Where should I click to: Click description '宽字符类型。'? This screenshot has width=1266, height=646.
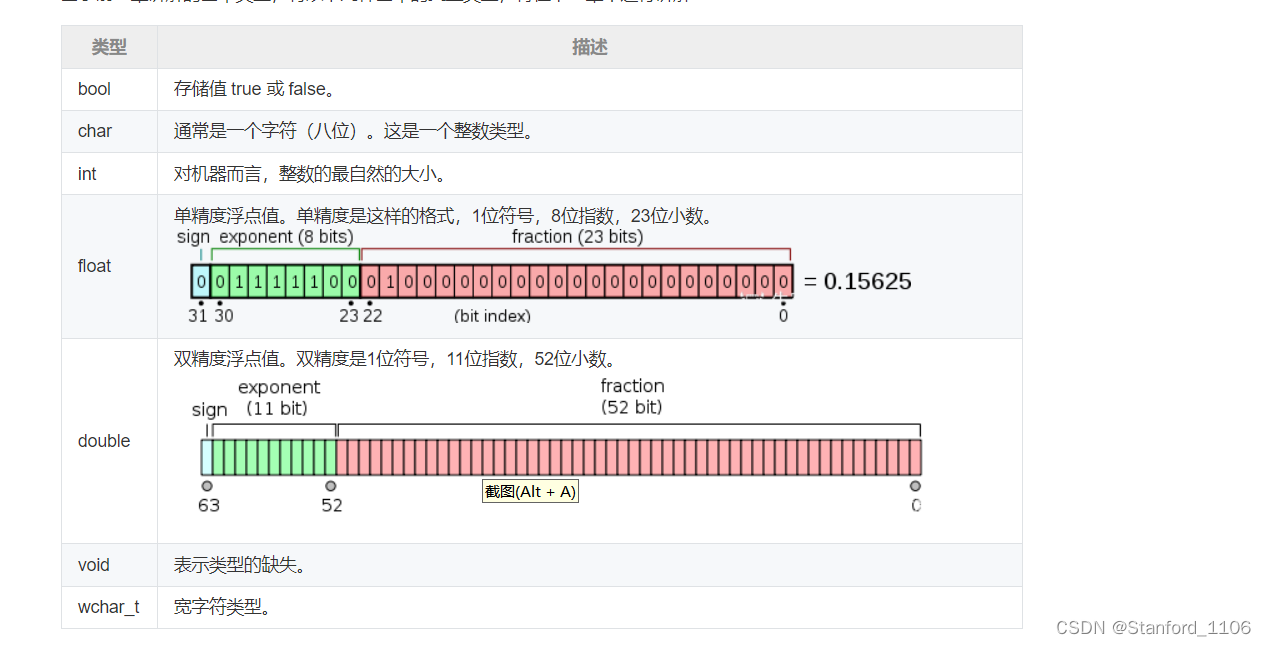pyautogui.click(x=223, y=607)
